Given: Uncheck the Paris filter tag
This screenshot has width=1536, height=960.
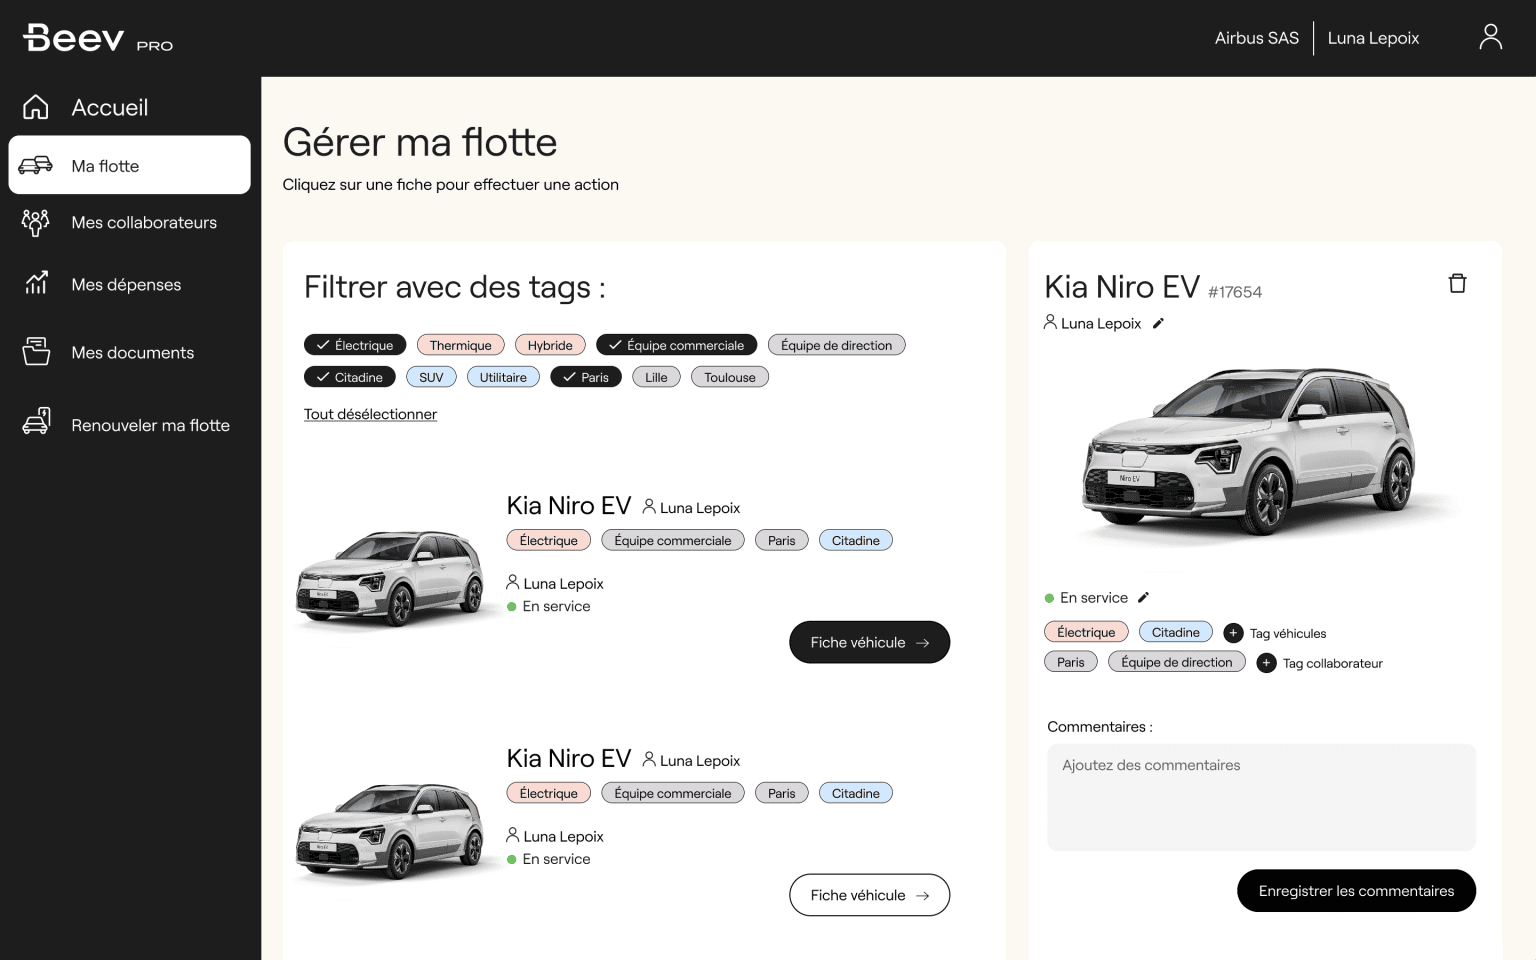Looking at the screenshot, I should [586, 377].
